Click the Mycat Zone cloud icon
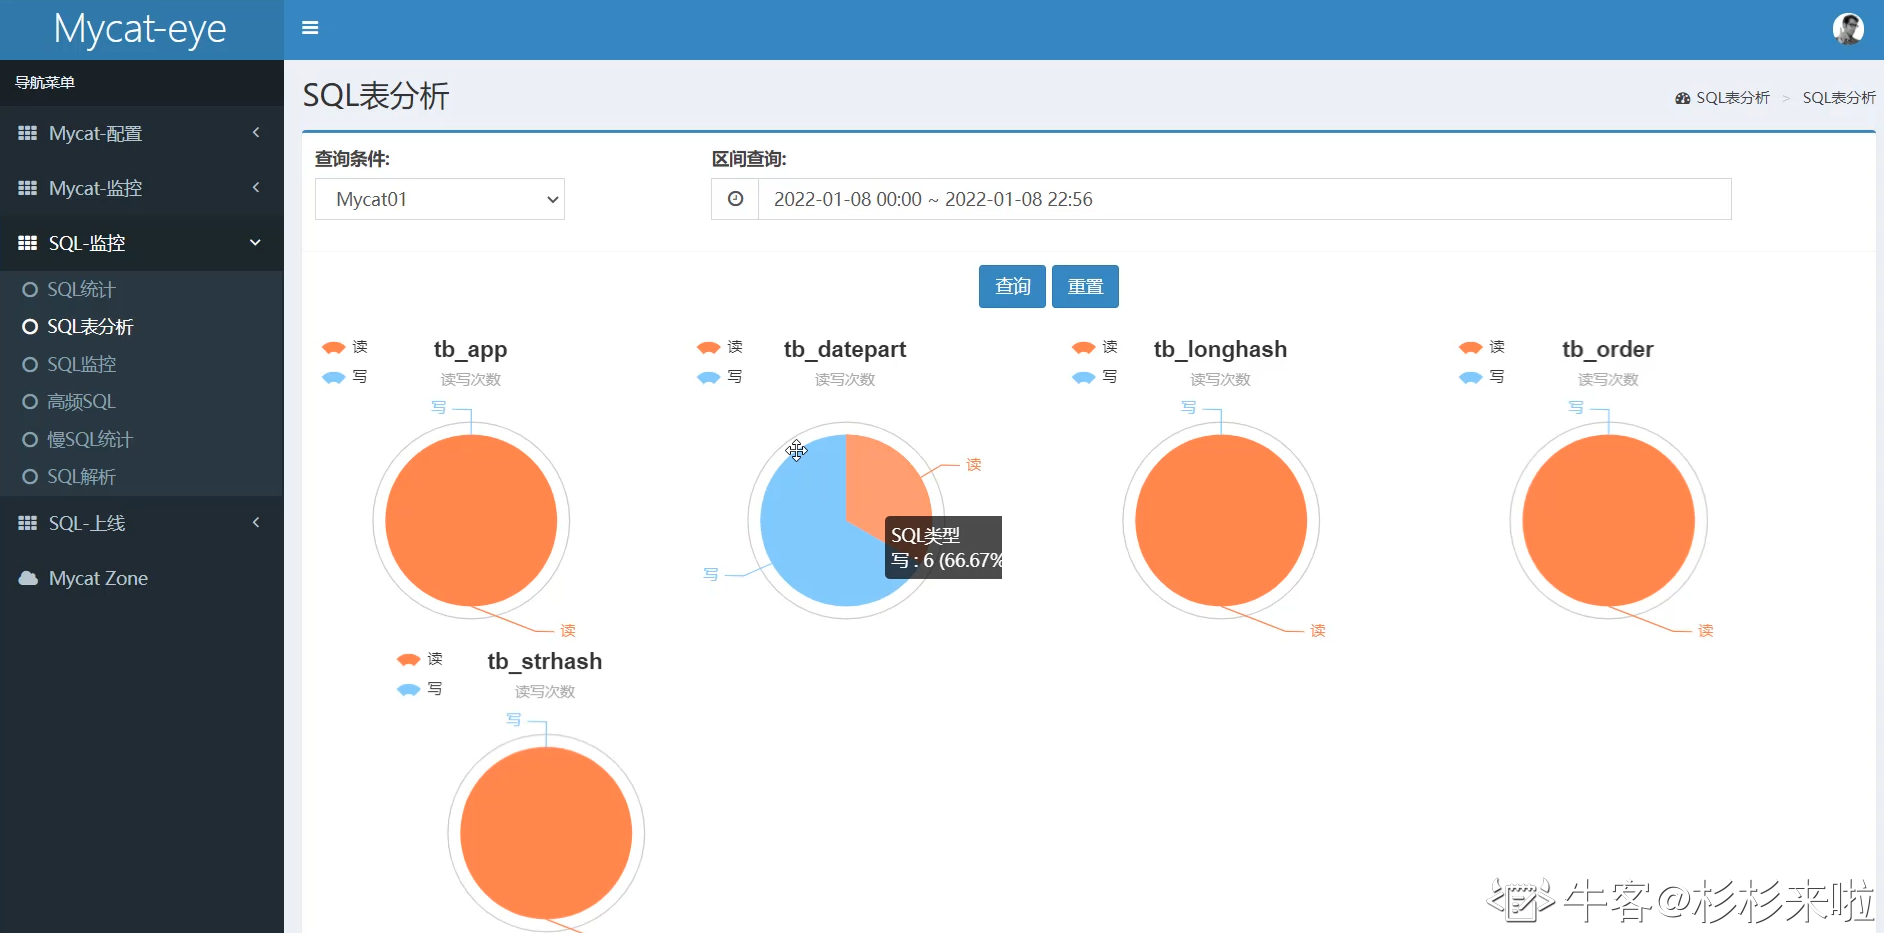This screenshot has height=933, width=1884. point(28,578)
